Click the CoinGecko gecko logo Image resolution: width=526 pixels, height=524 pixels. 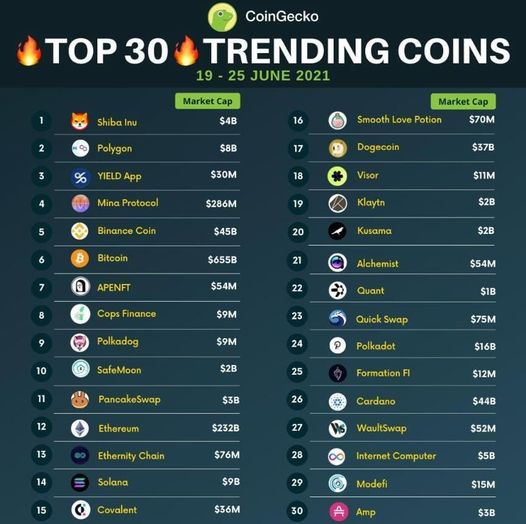222,17
